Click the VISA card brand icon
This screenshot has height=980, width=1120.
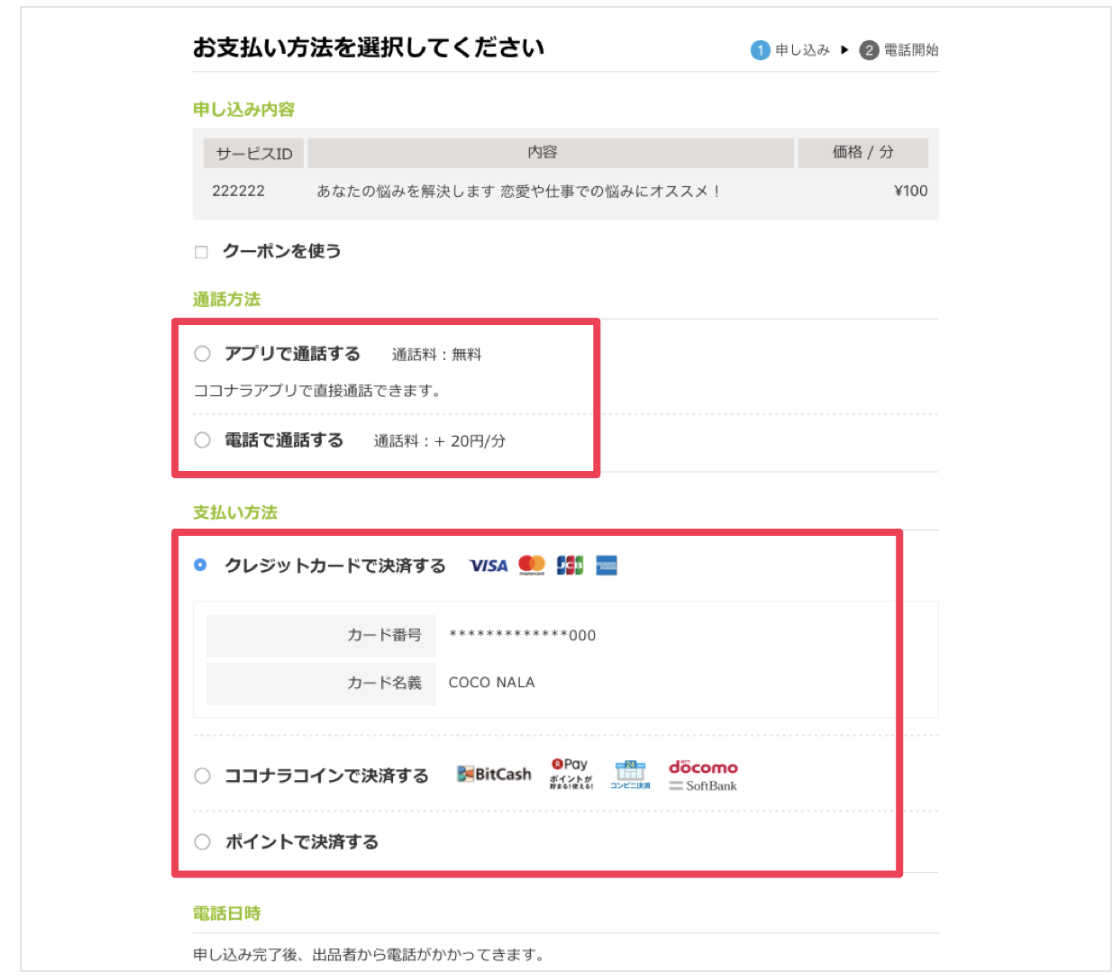488,565
